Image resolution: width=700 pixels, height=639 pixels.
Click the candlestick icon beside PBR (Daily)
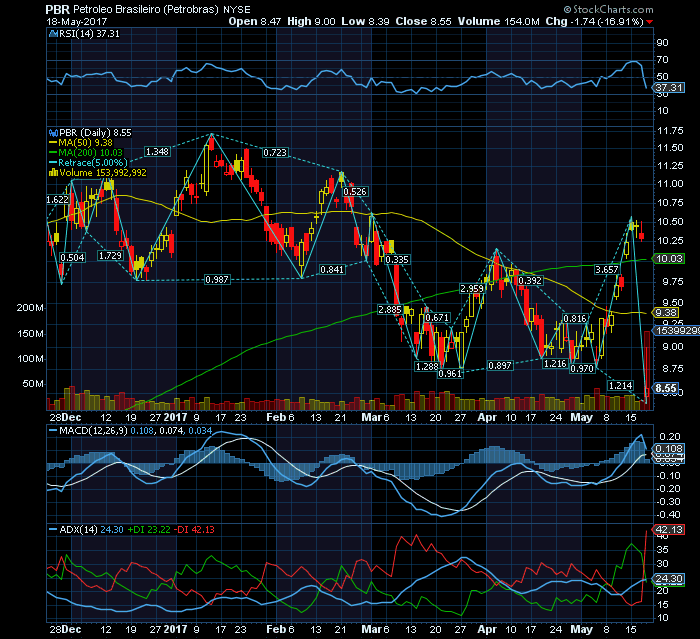click(x=53, y=133)
